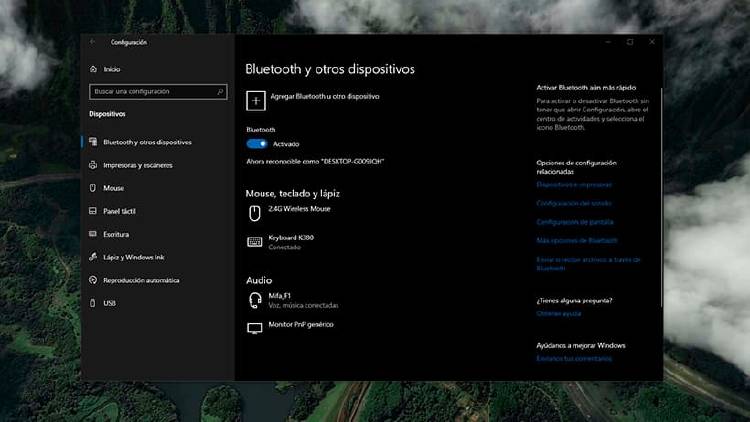Click the Obtener ayuda link
Image resolution: width=750 pixels, height=422 pixels.
[x=558, y=313]
